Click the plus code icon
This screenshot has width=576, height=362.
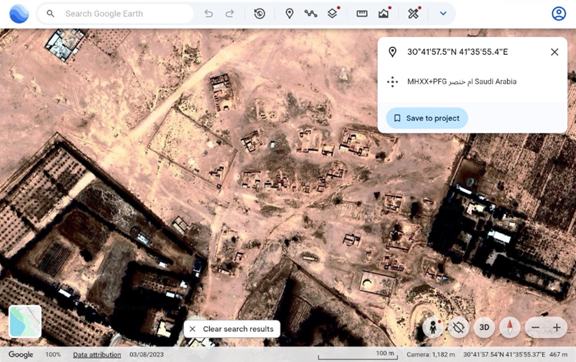(x=392, y=82)
